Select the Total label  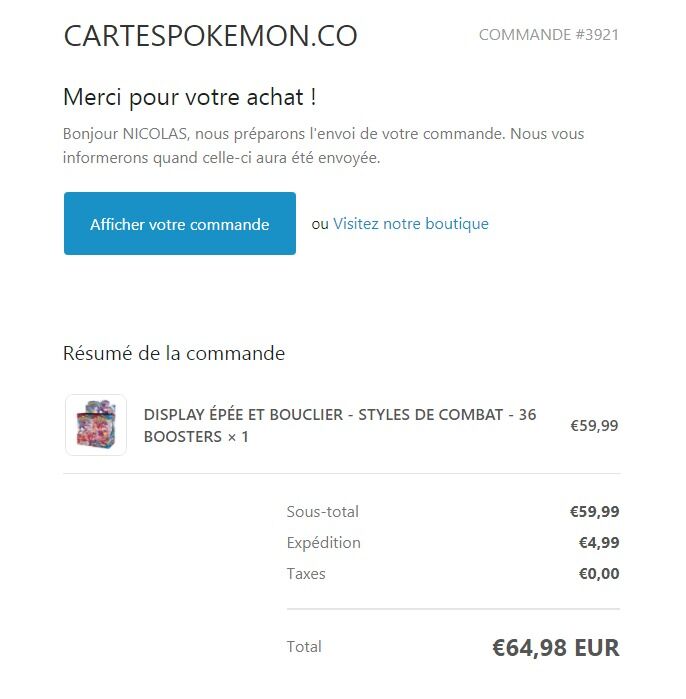[x=304, y=646]
